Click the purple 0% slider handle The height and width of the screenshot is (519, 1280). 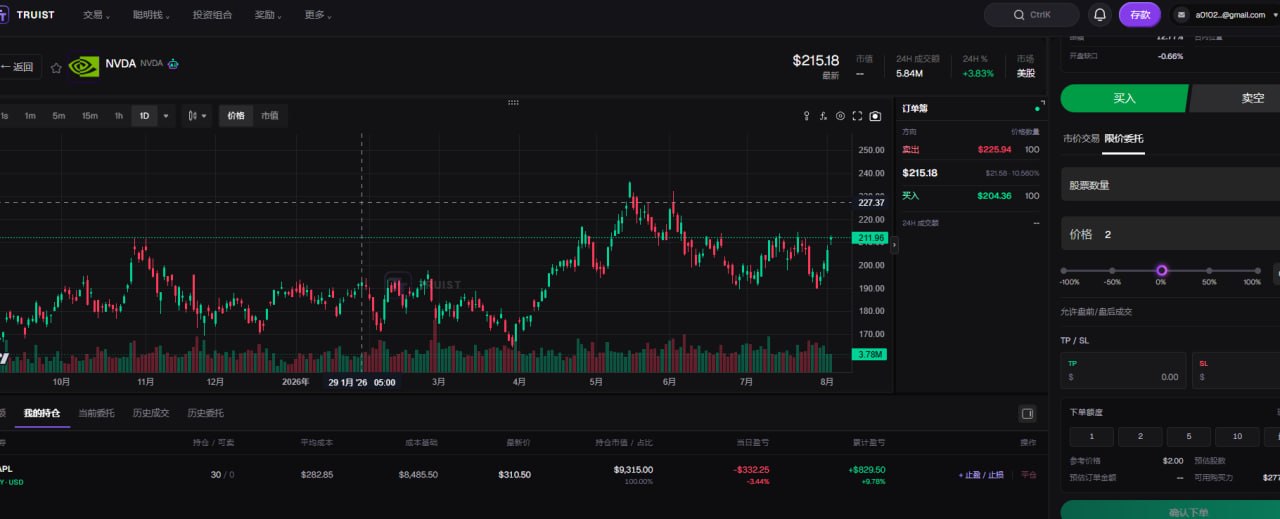click(x=1161, y=270)
